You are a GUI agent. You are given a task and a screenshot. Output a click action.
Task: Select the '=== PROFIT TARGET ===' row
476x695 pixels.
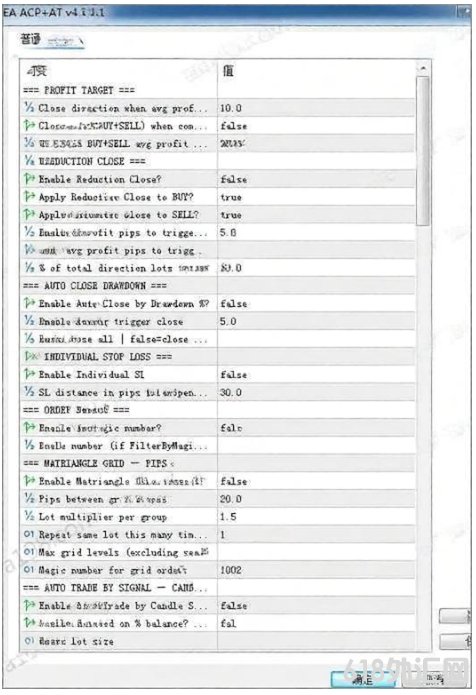click(x=218, y=90)
